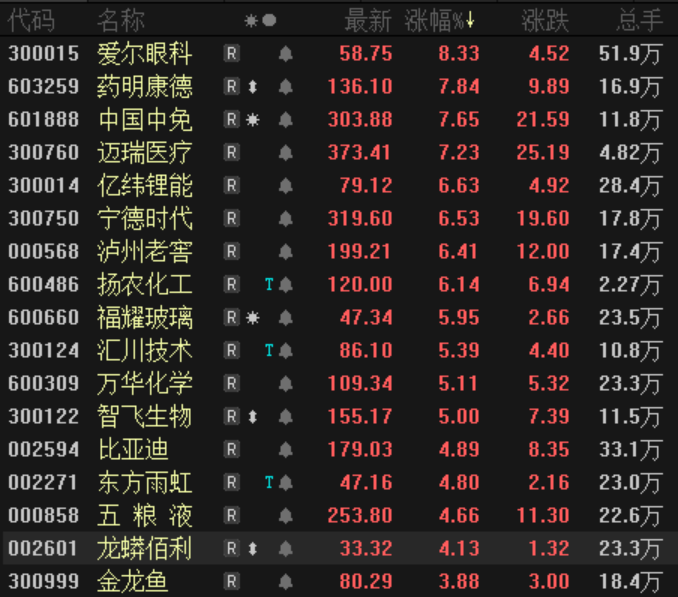678x597 pixels.
Task: Click the bell alert icon for 金龙鱼
Action: (285, 581)
